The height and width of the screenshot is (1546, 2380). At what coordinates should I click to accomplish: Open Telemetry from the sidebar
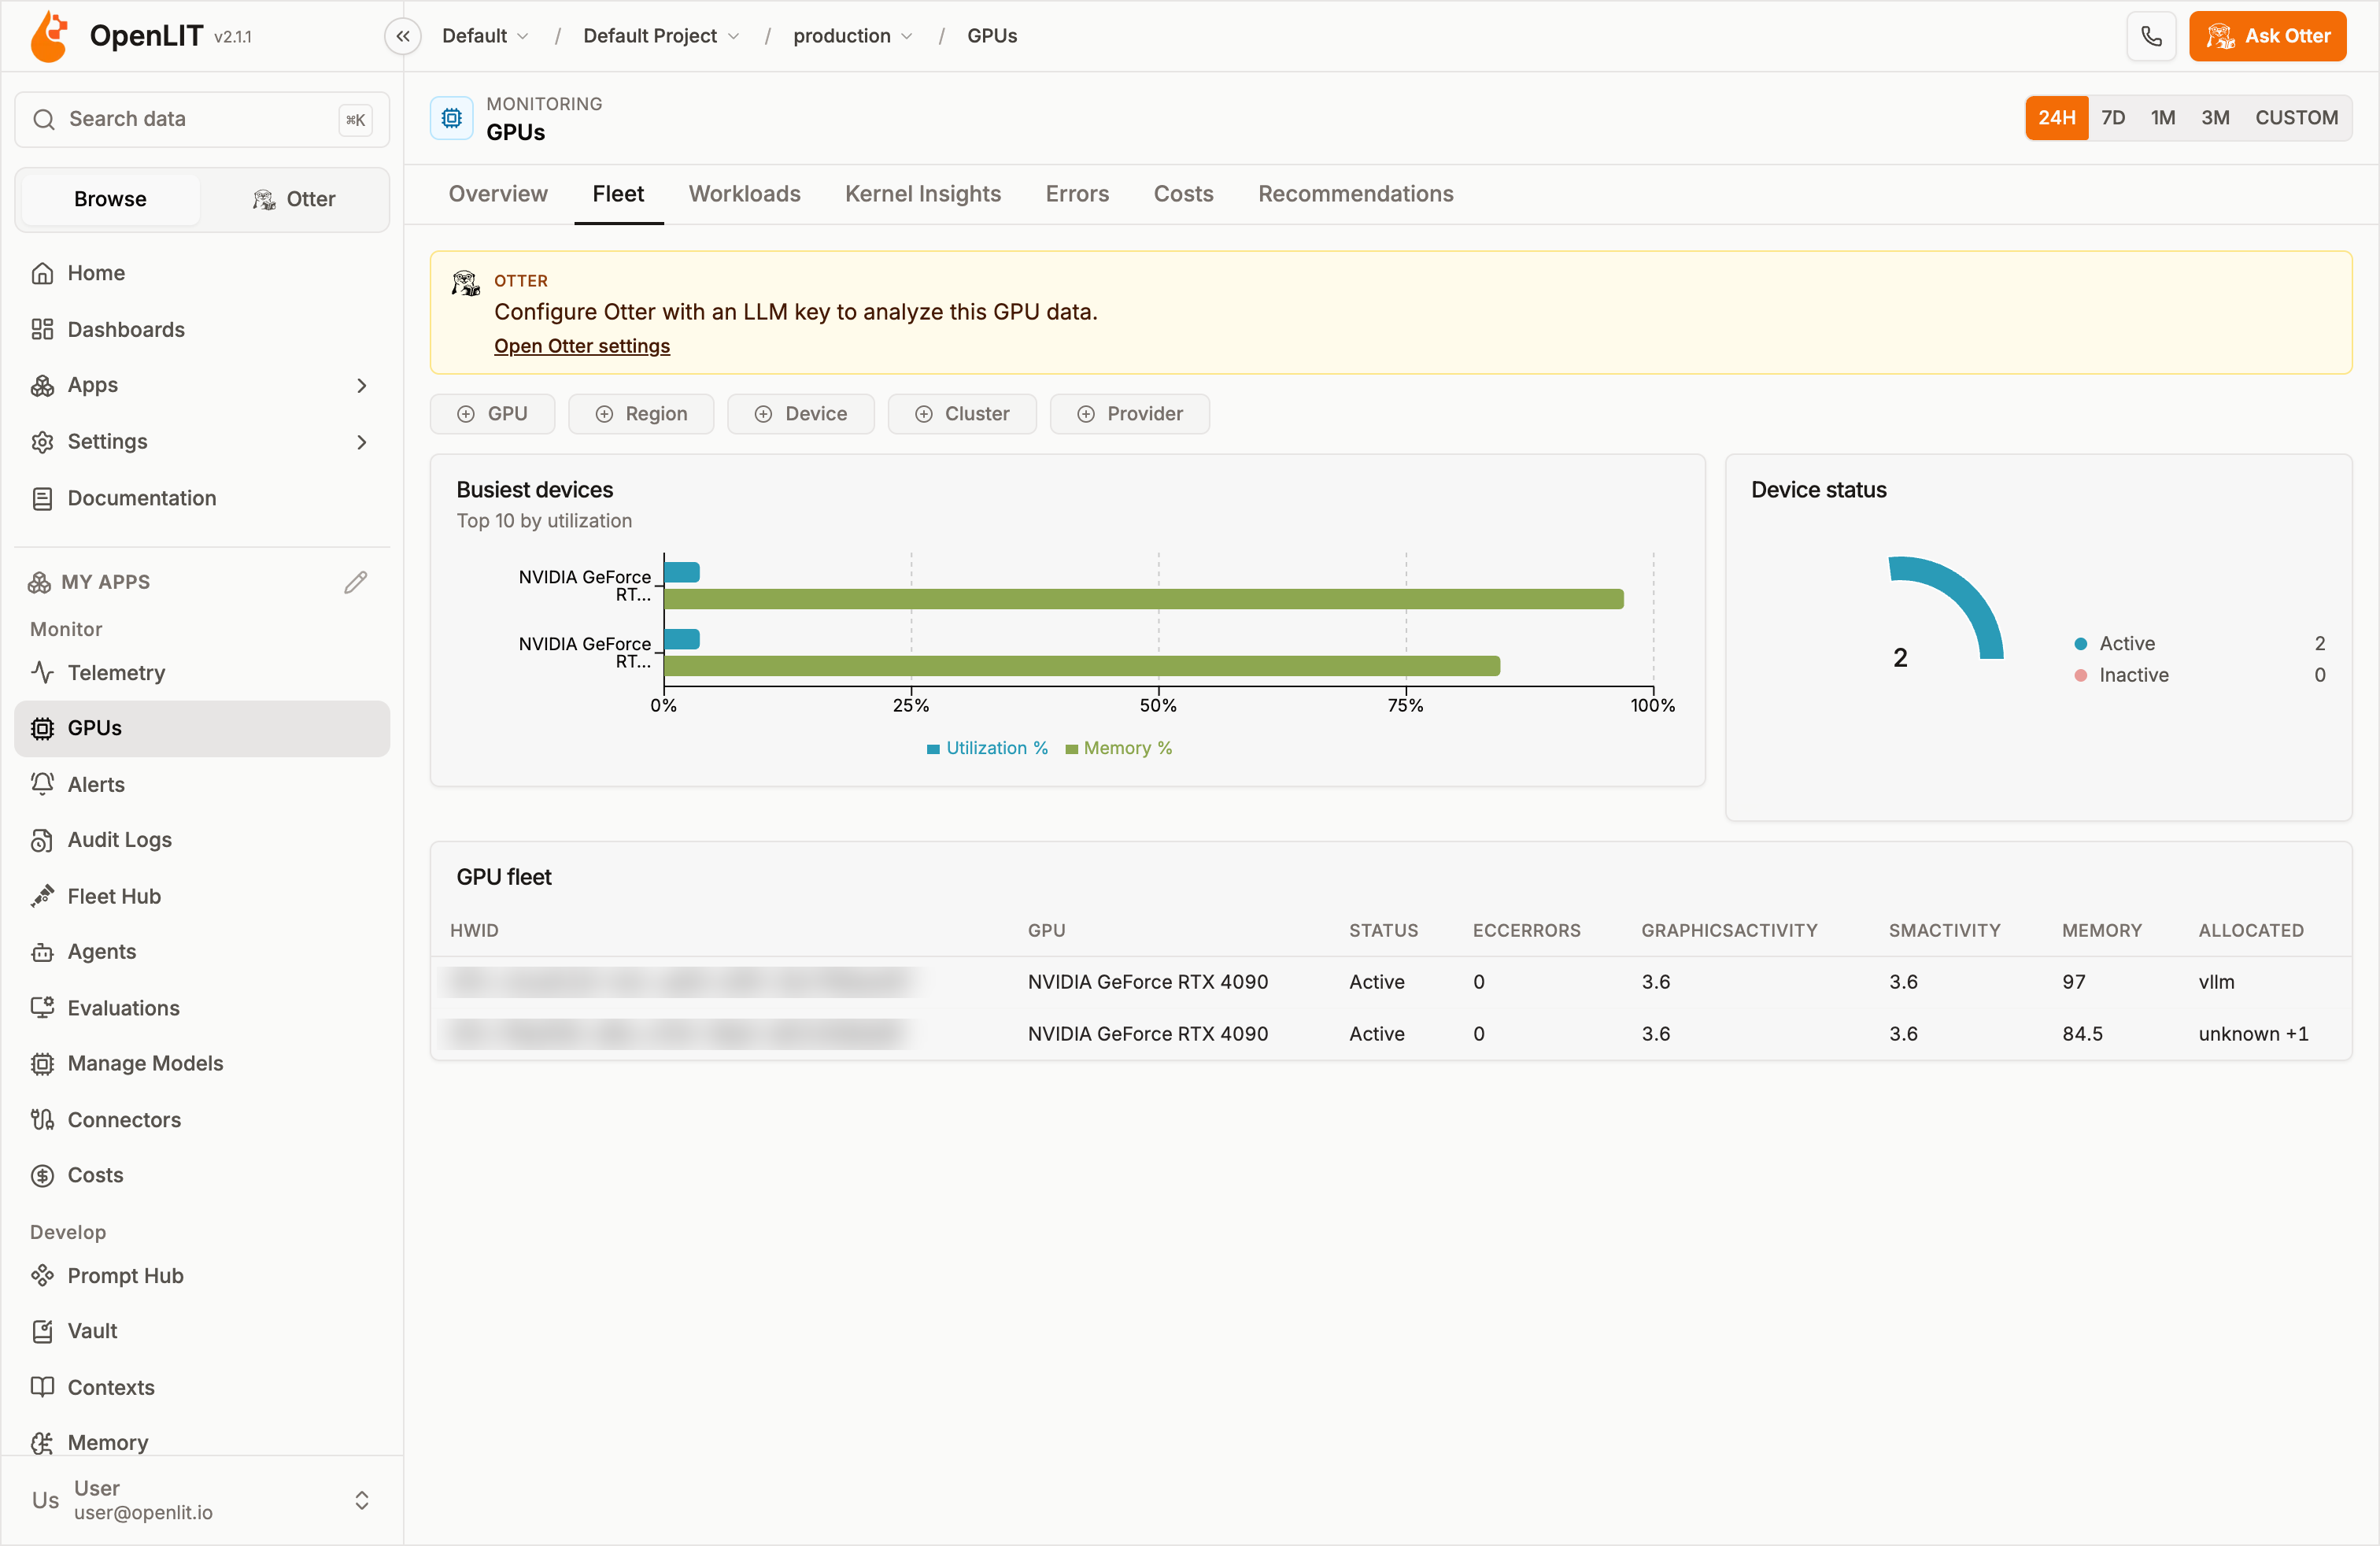pos(202,672)
